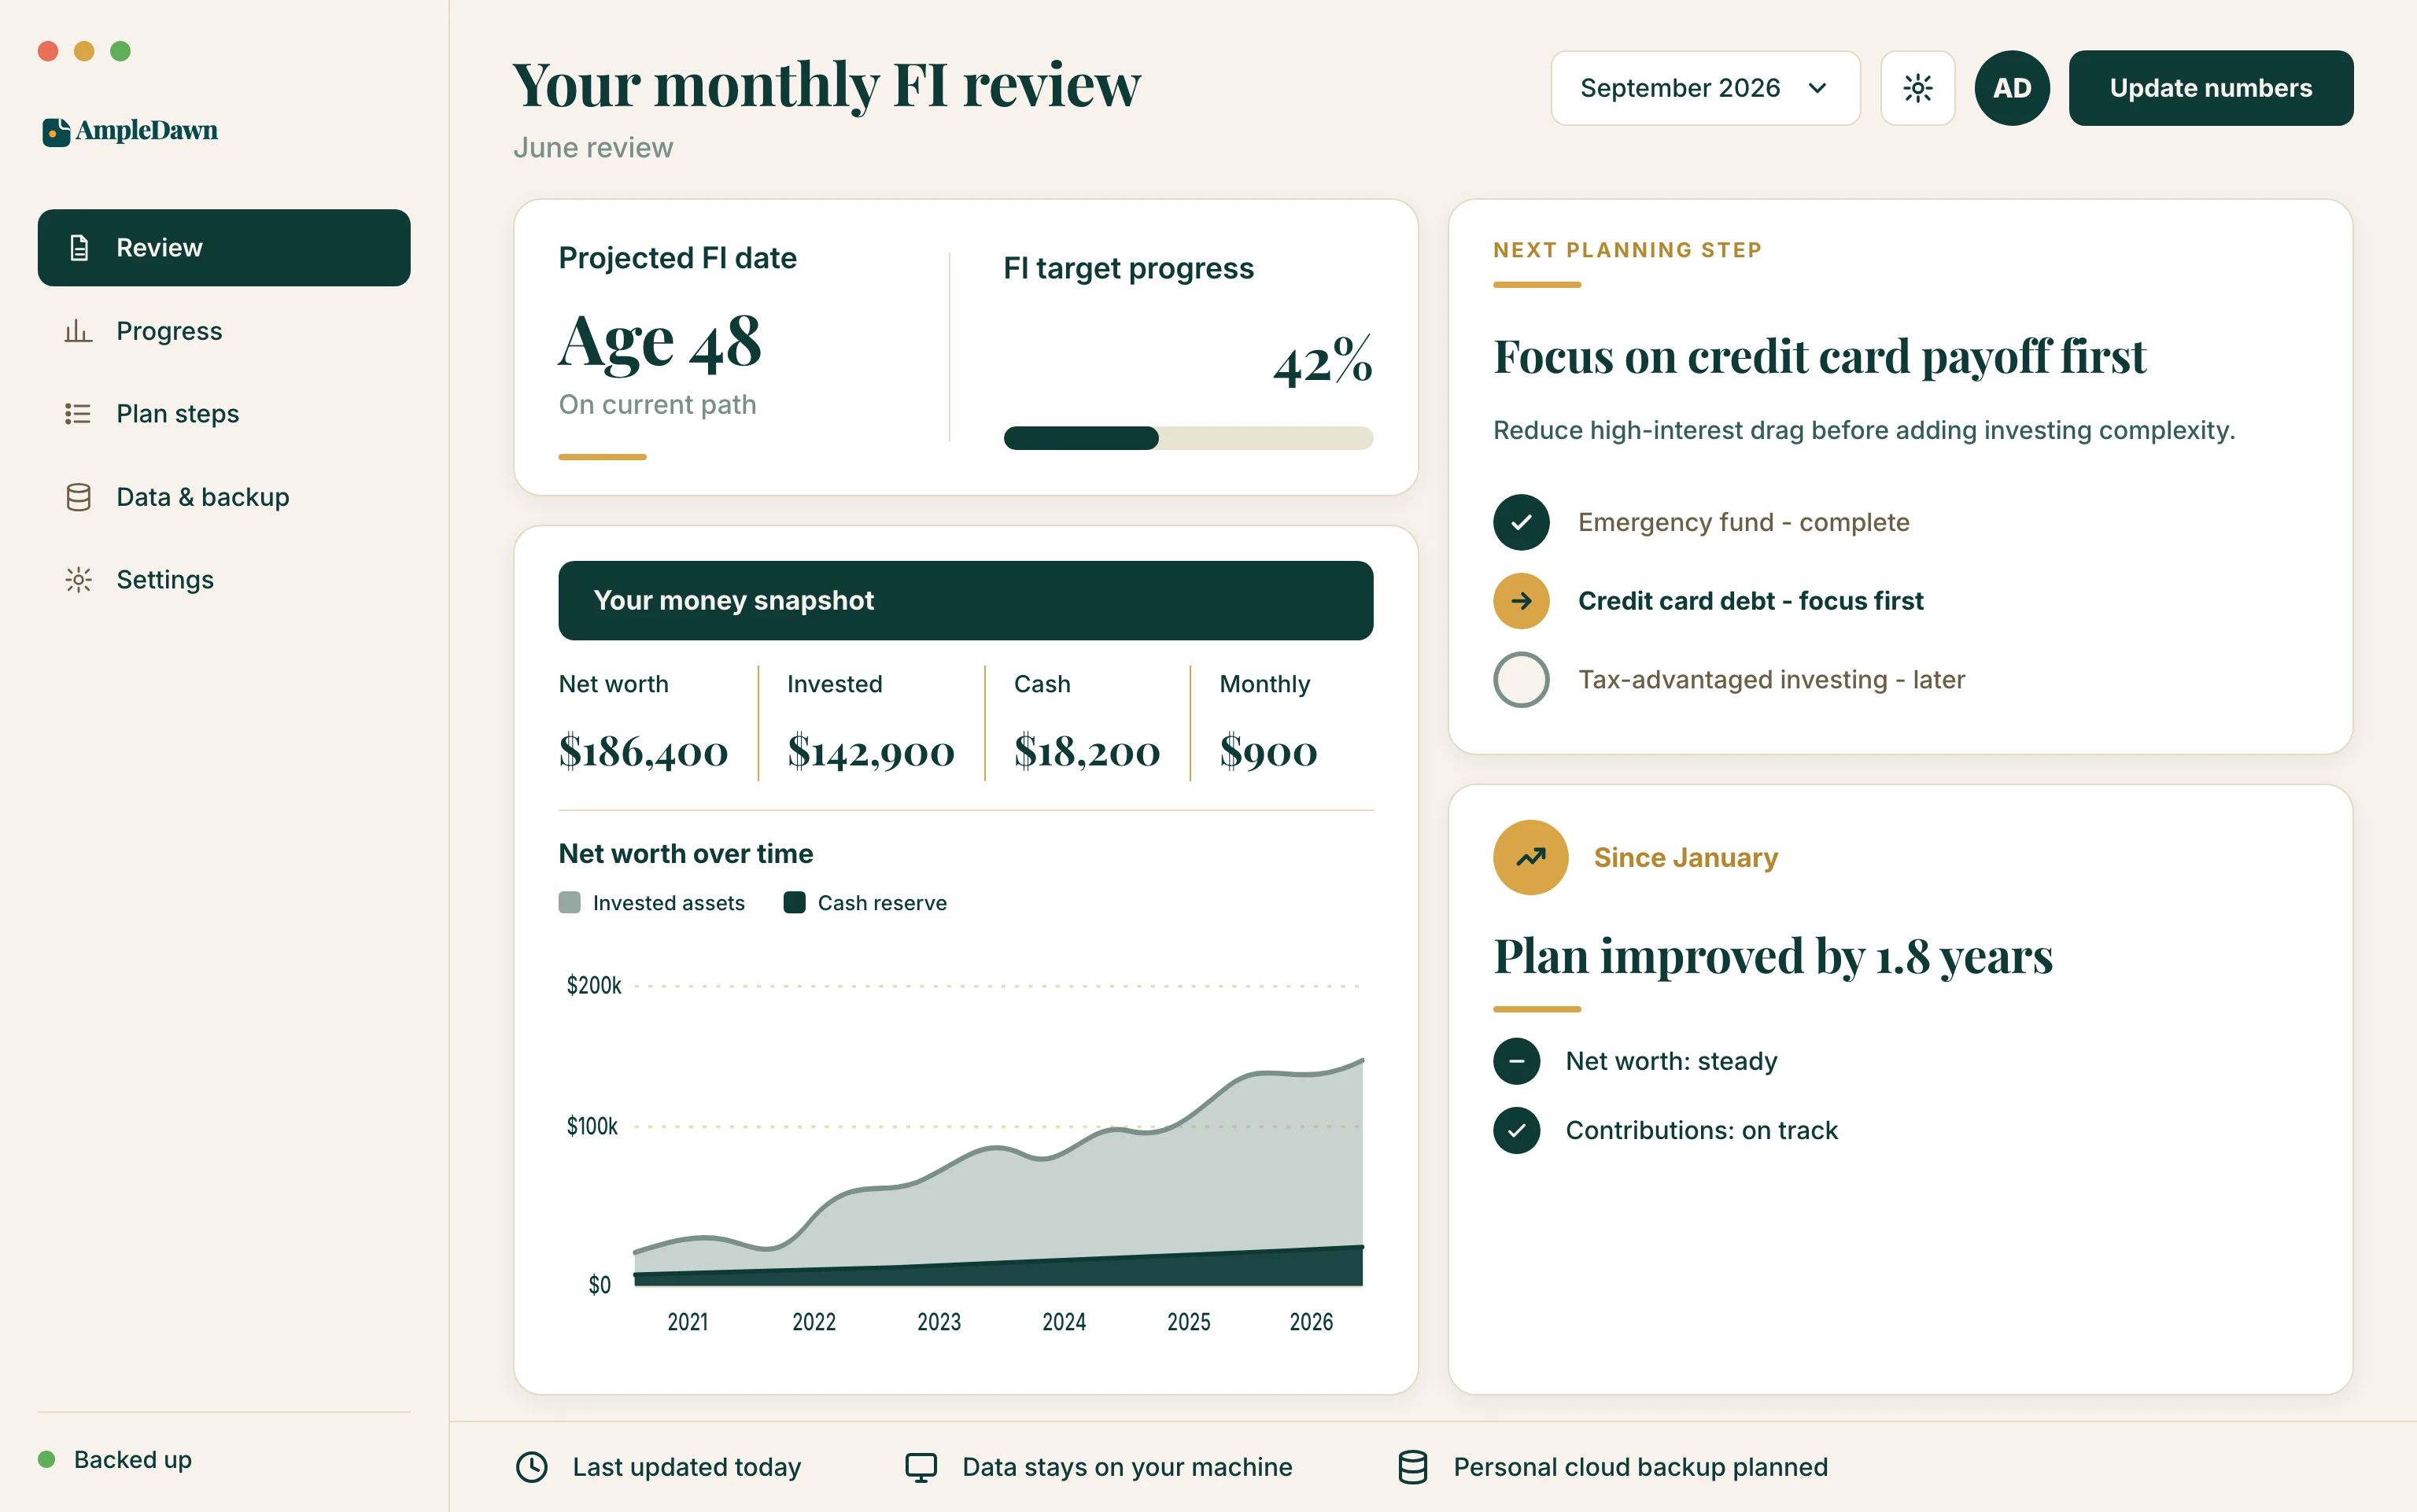Click the green maximize window dot
Image resolution: width=2417 pixels, height=1512 pixels.
pos(120,51)
